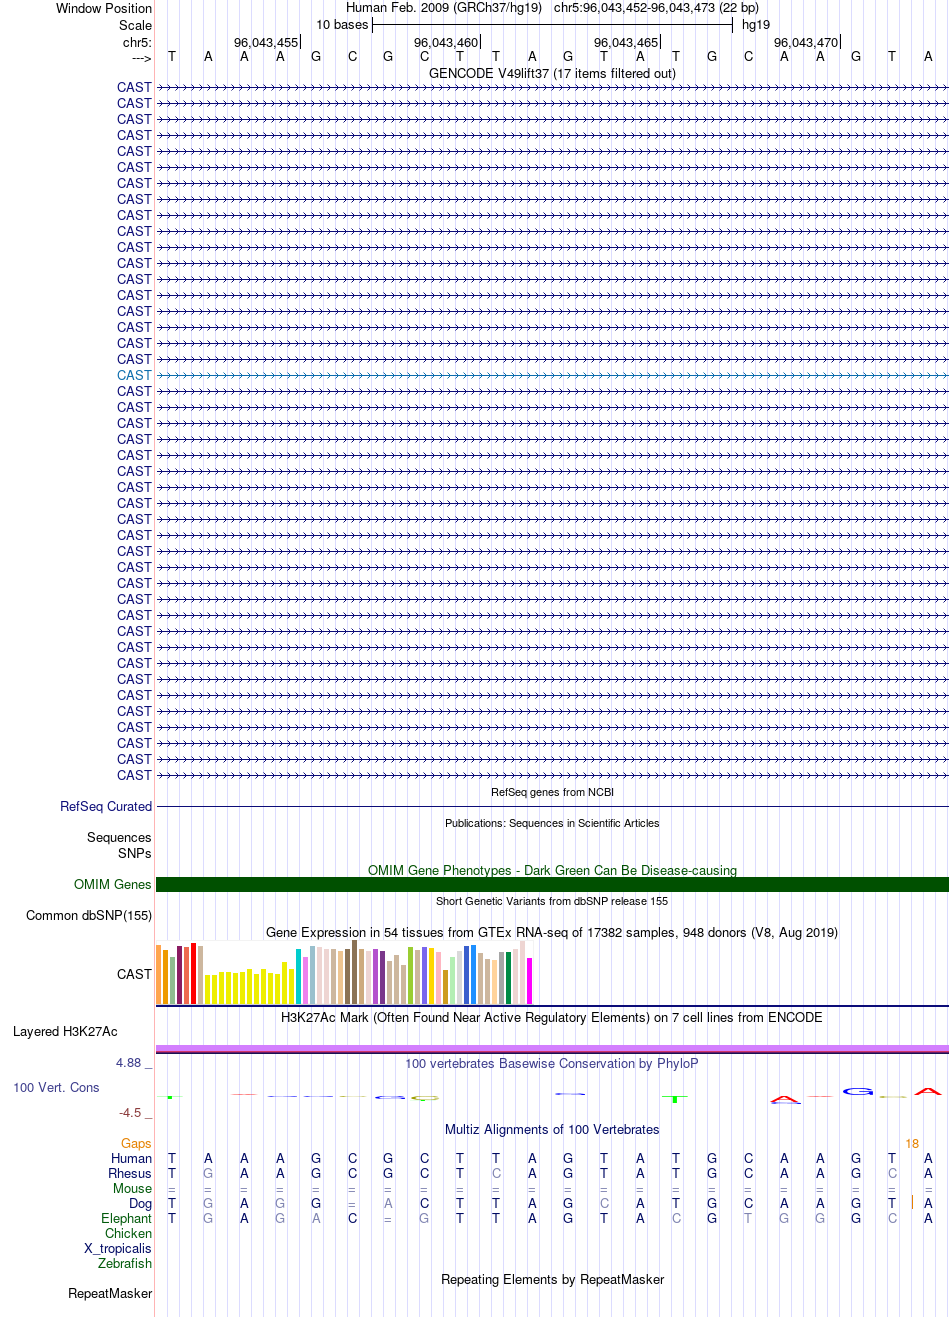Select the Rhesus alignment row label
Image resolution: width=950 pixels, height=1317 pixels.
click(130, 1173)
